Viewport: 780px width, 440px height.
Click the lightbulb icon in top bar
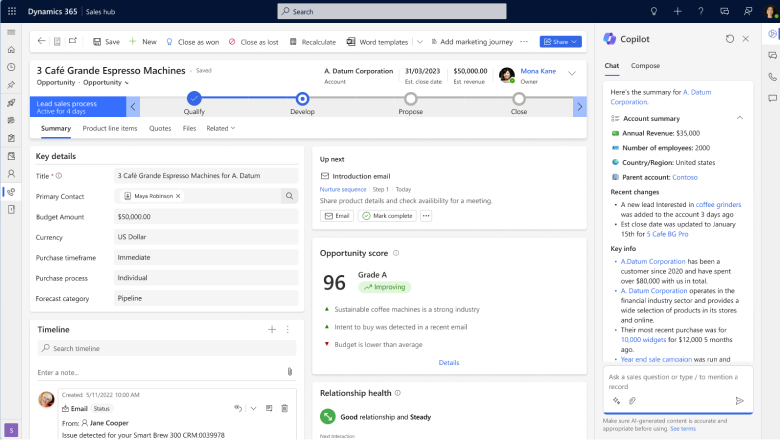tap(654, 11)
